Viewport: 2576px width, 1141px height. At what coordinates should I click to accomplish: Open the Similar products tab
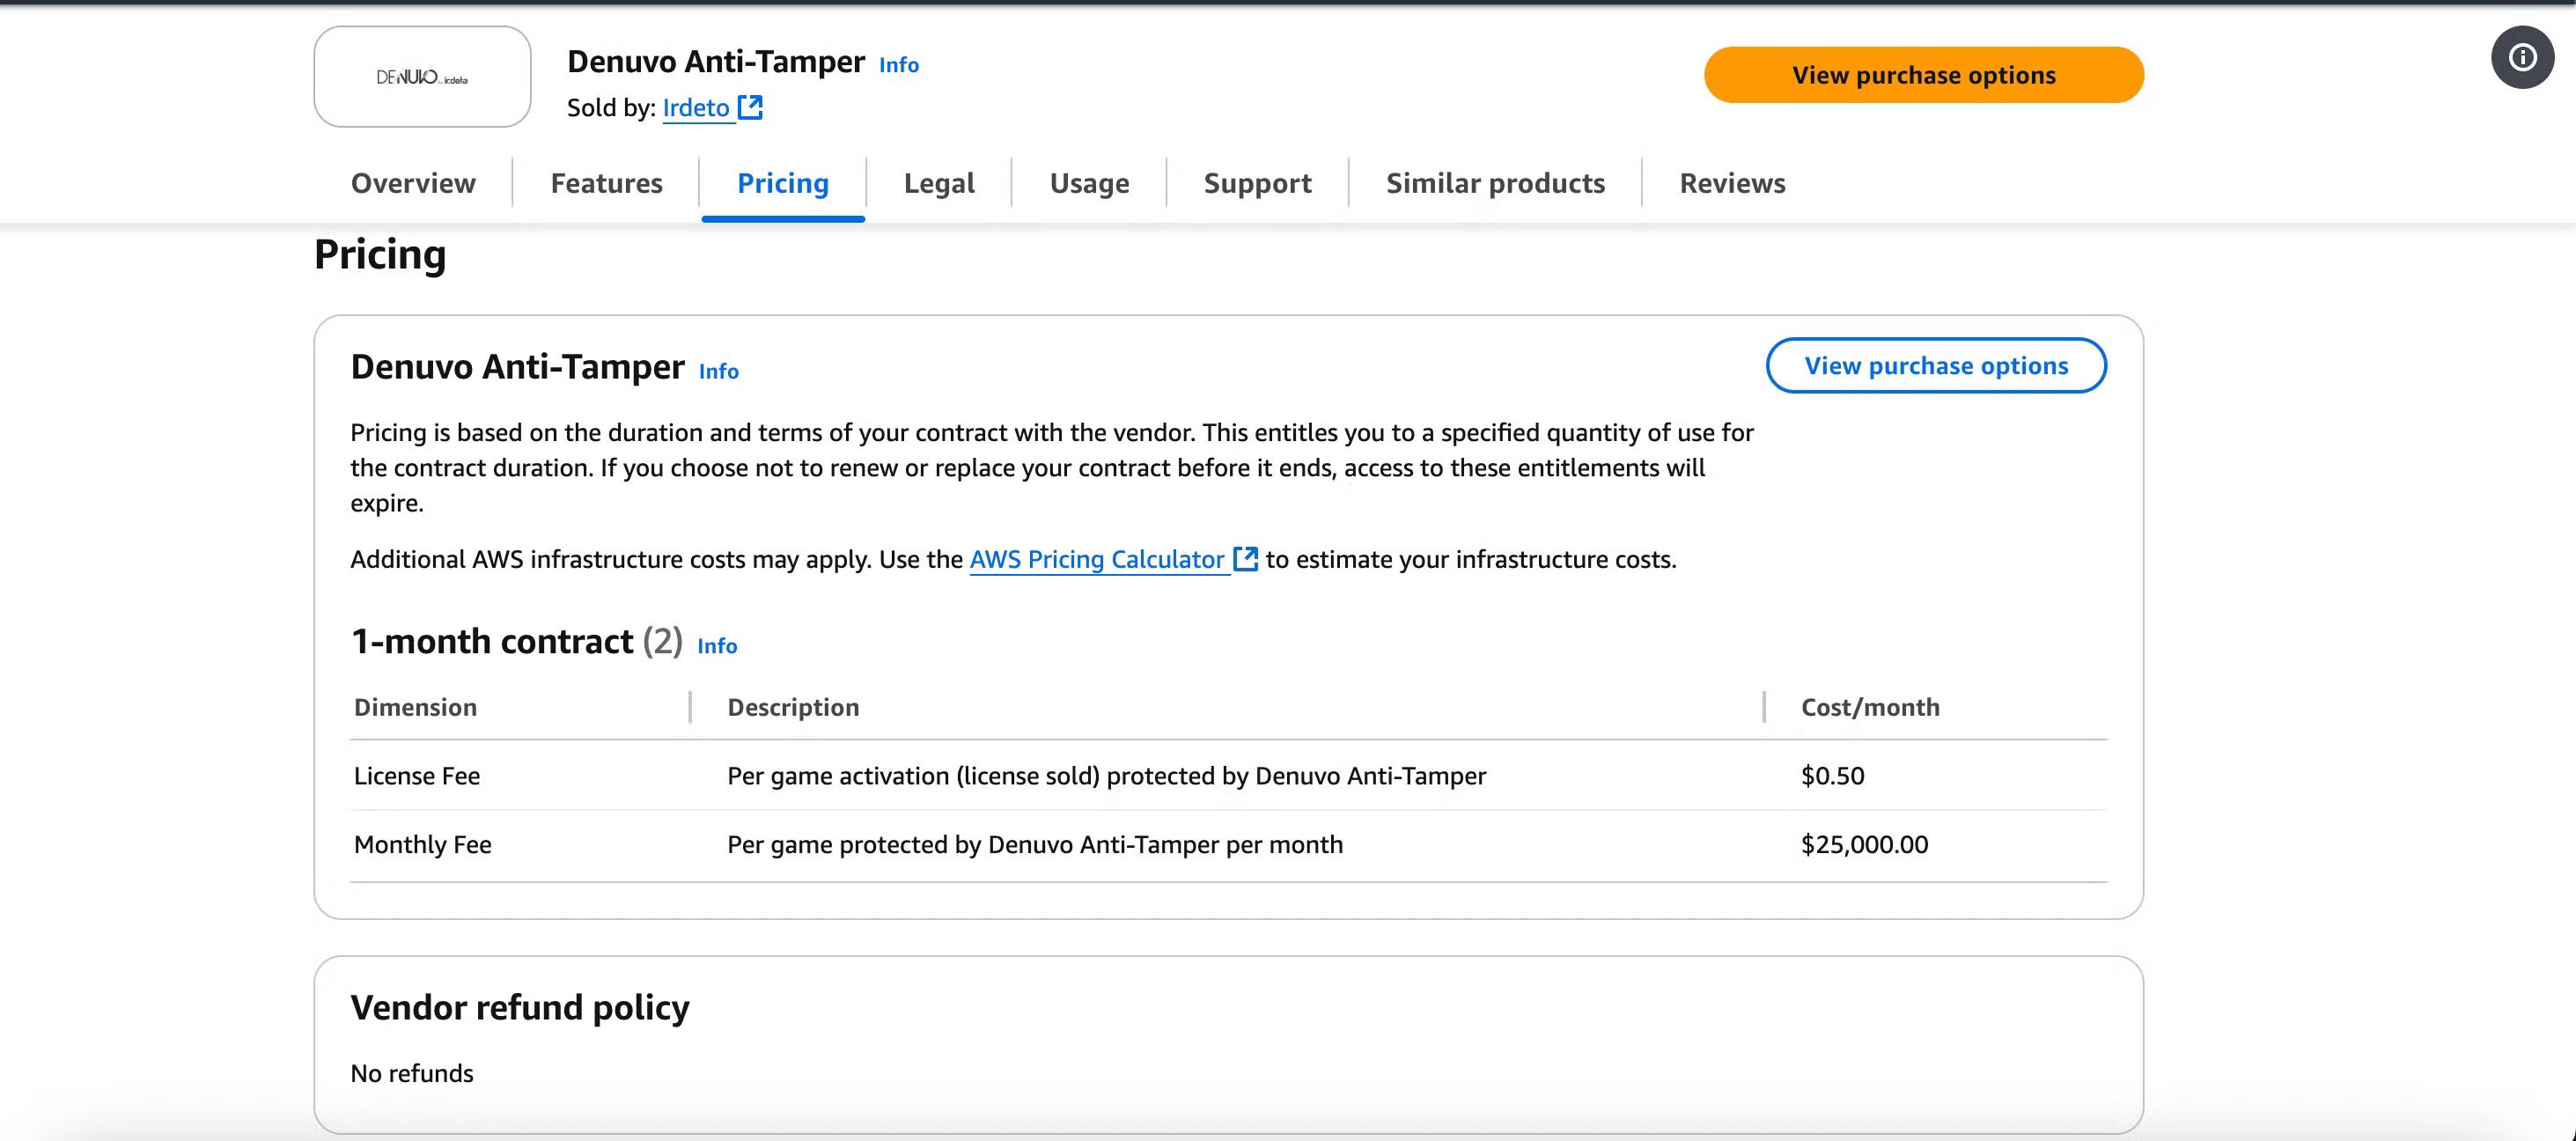coord(1495,183)
